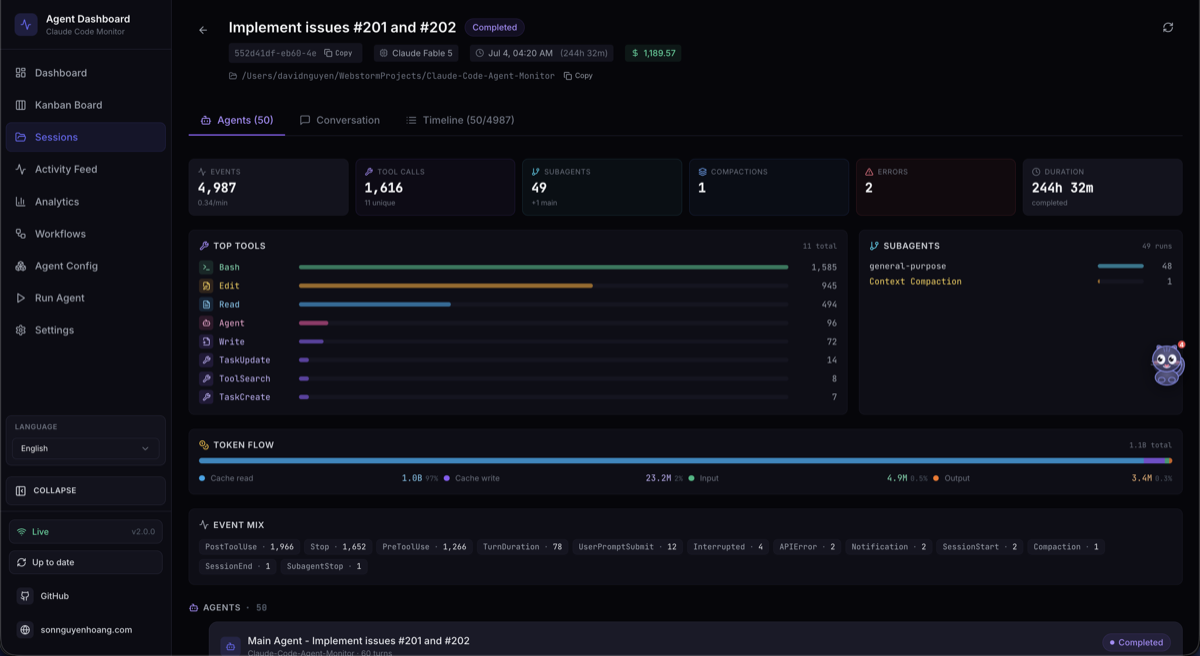
Task: Click the Token Flow coins icon
Action: pyautogui.click(x=204, y=445)
